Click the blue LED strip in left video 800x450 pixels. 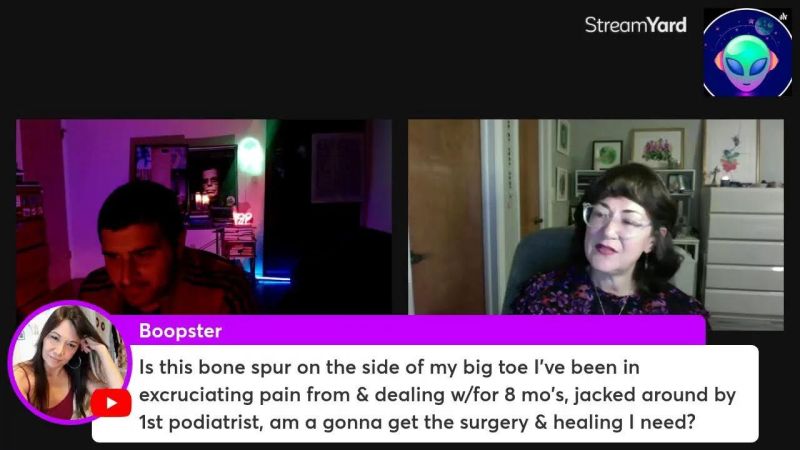click(273, 280)
